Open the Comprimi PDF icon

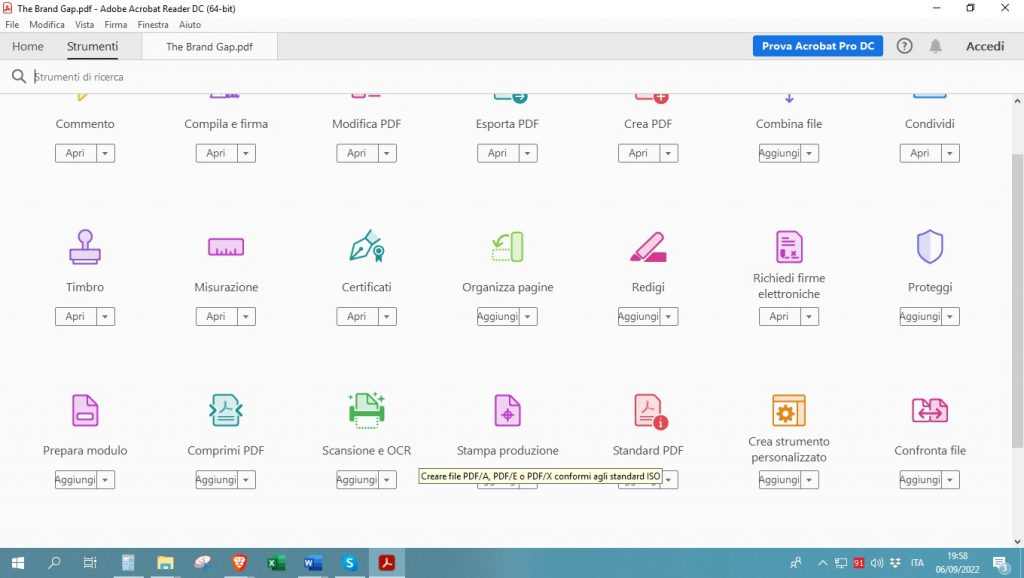click(x=226, y=410)
